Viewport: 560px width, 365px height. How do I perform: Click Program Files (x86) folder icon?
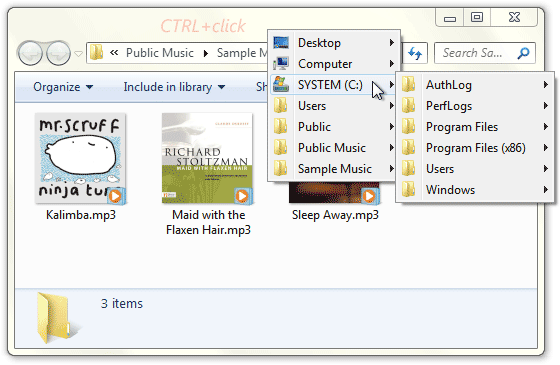pos(409,148)
